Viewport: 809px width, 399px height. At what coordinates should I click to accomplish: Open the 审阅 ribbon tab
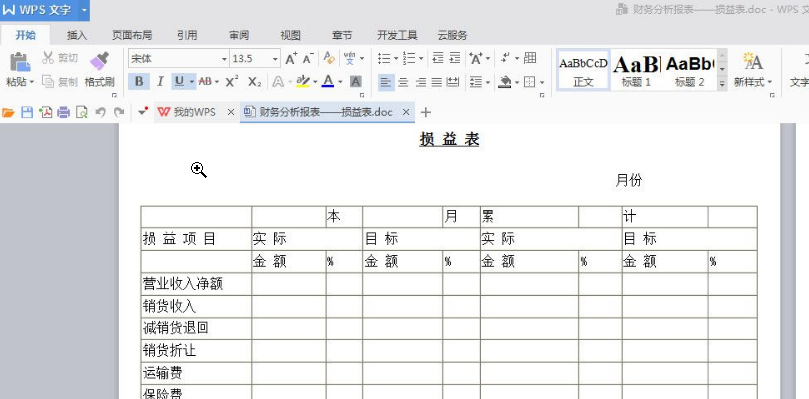(239, 35)
